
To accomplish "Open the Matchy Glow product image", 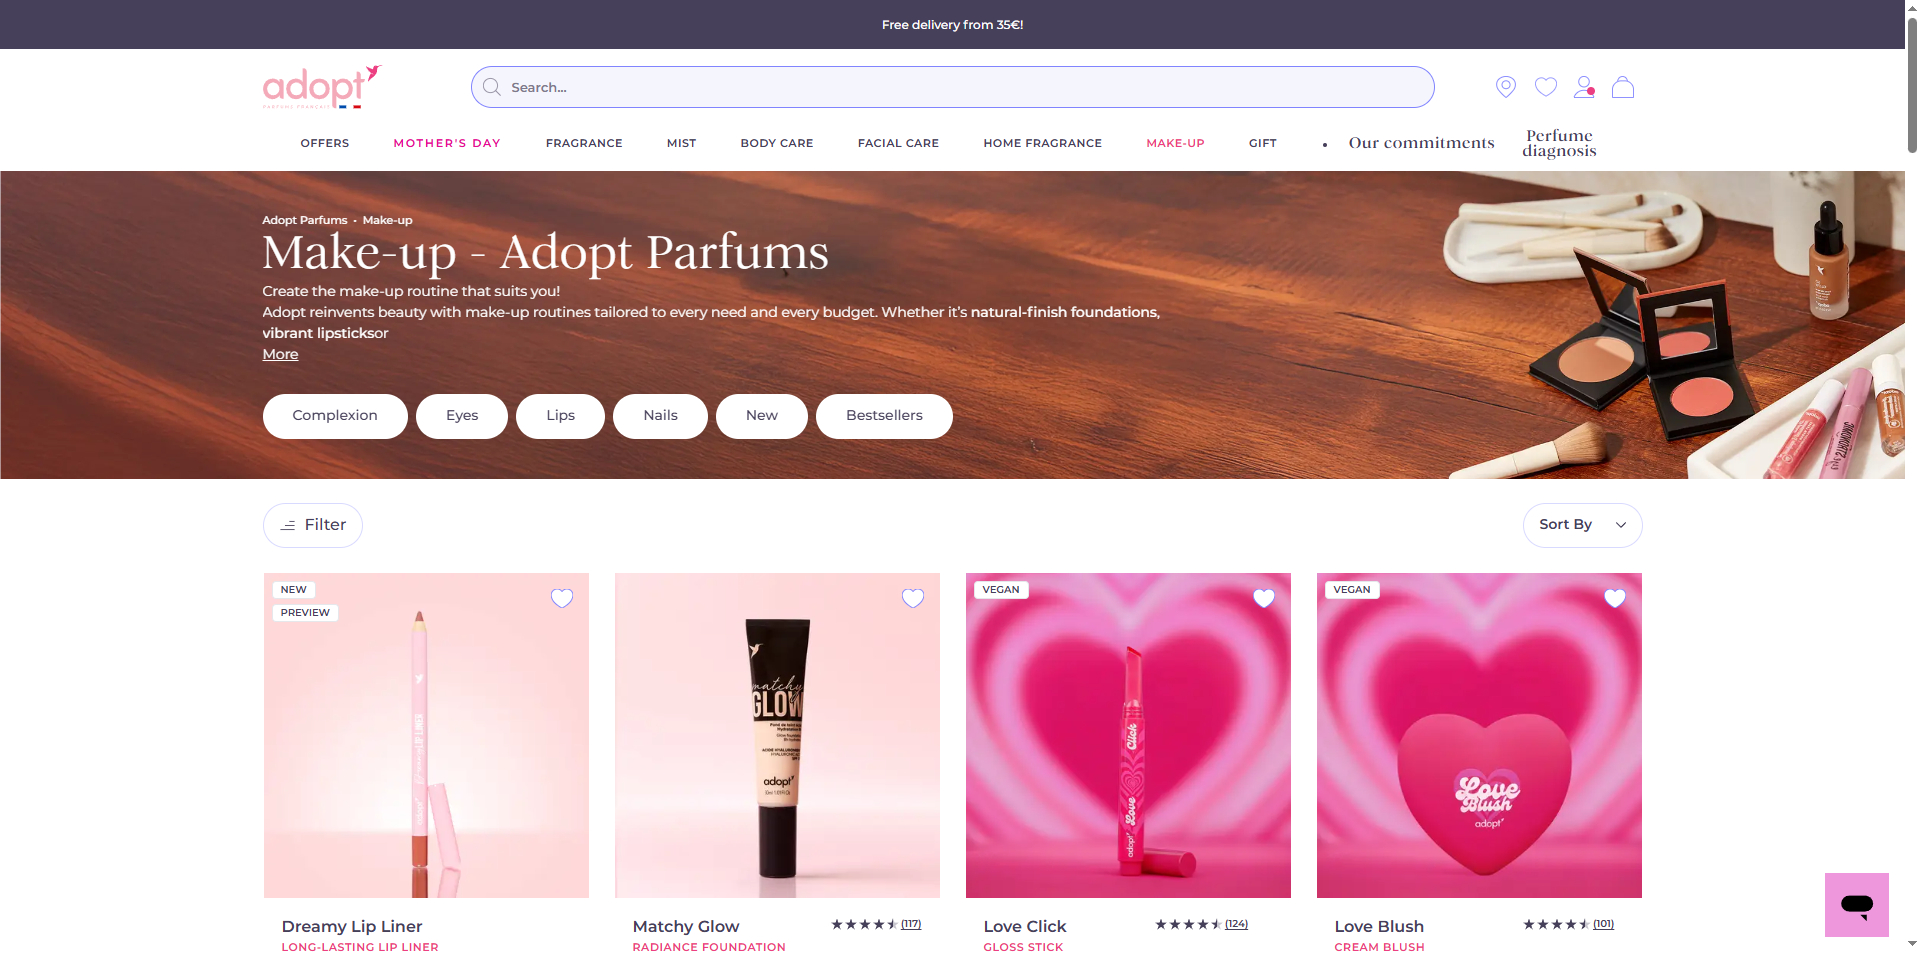I will coord(777,735).
